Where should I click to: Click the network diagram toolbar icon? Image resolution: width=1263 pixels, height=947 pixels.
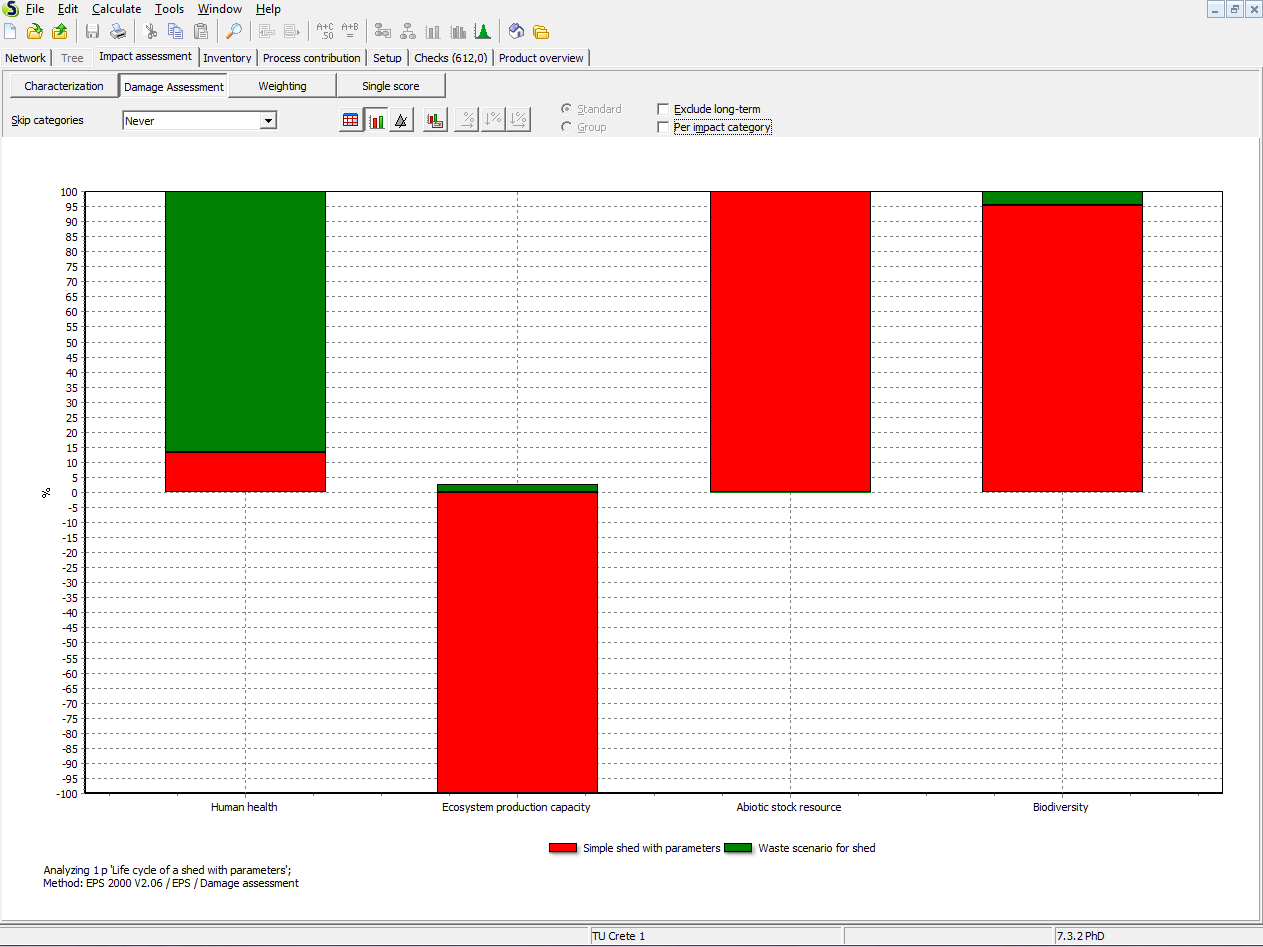click(x=383, y=31)
